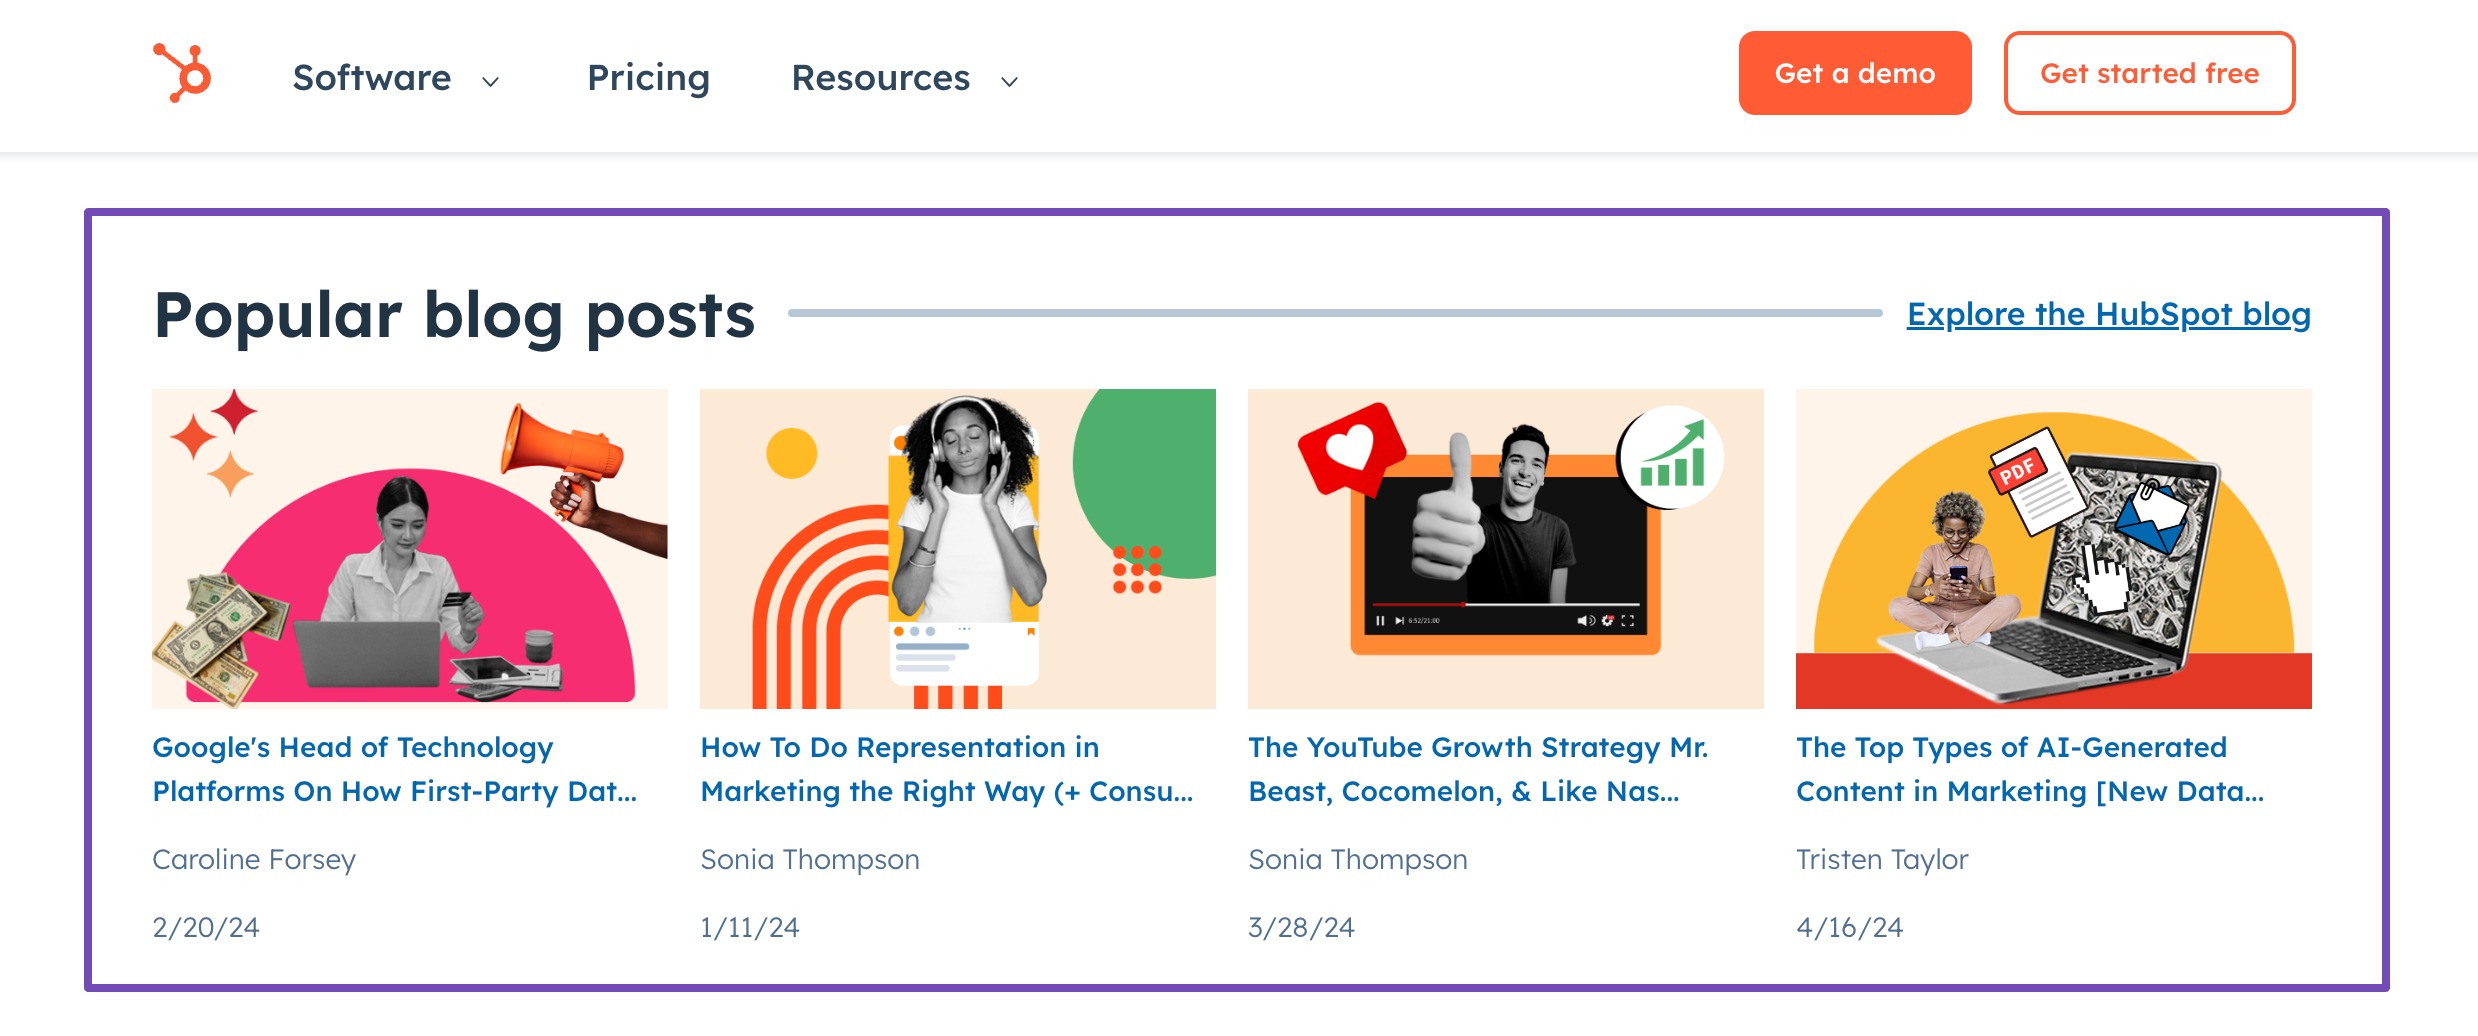Click Sonia Thompson under the YouTube post
This screenshot has width=2478, height=1036.
coord(1358,860)
